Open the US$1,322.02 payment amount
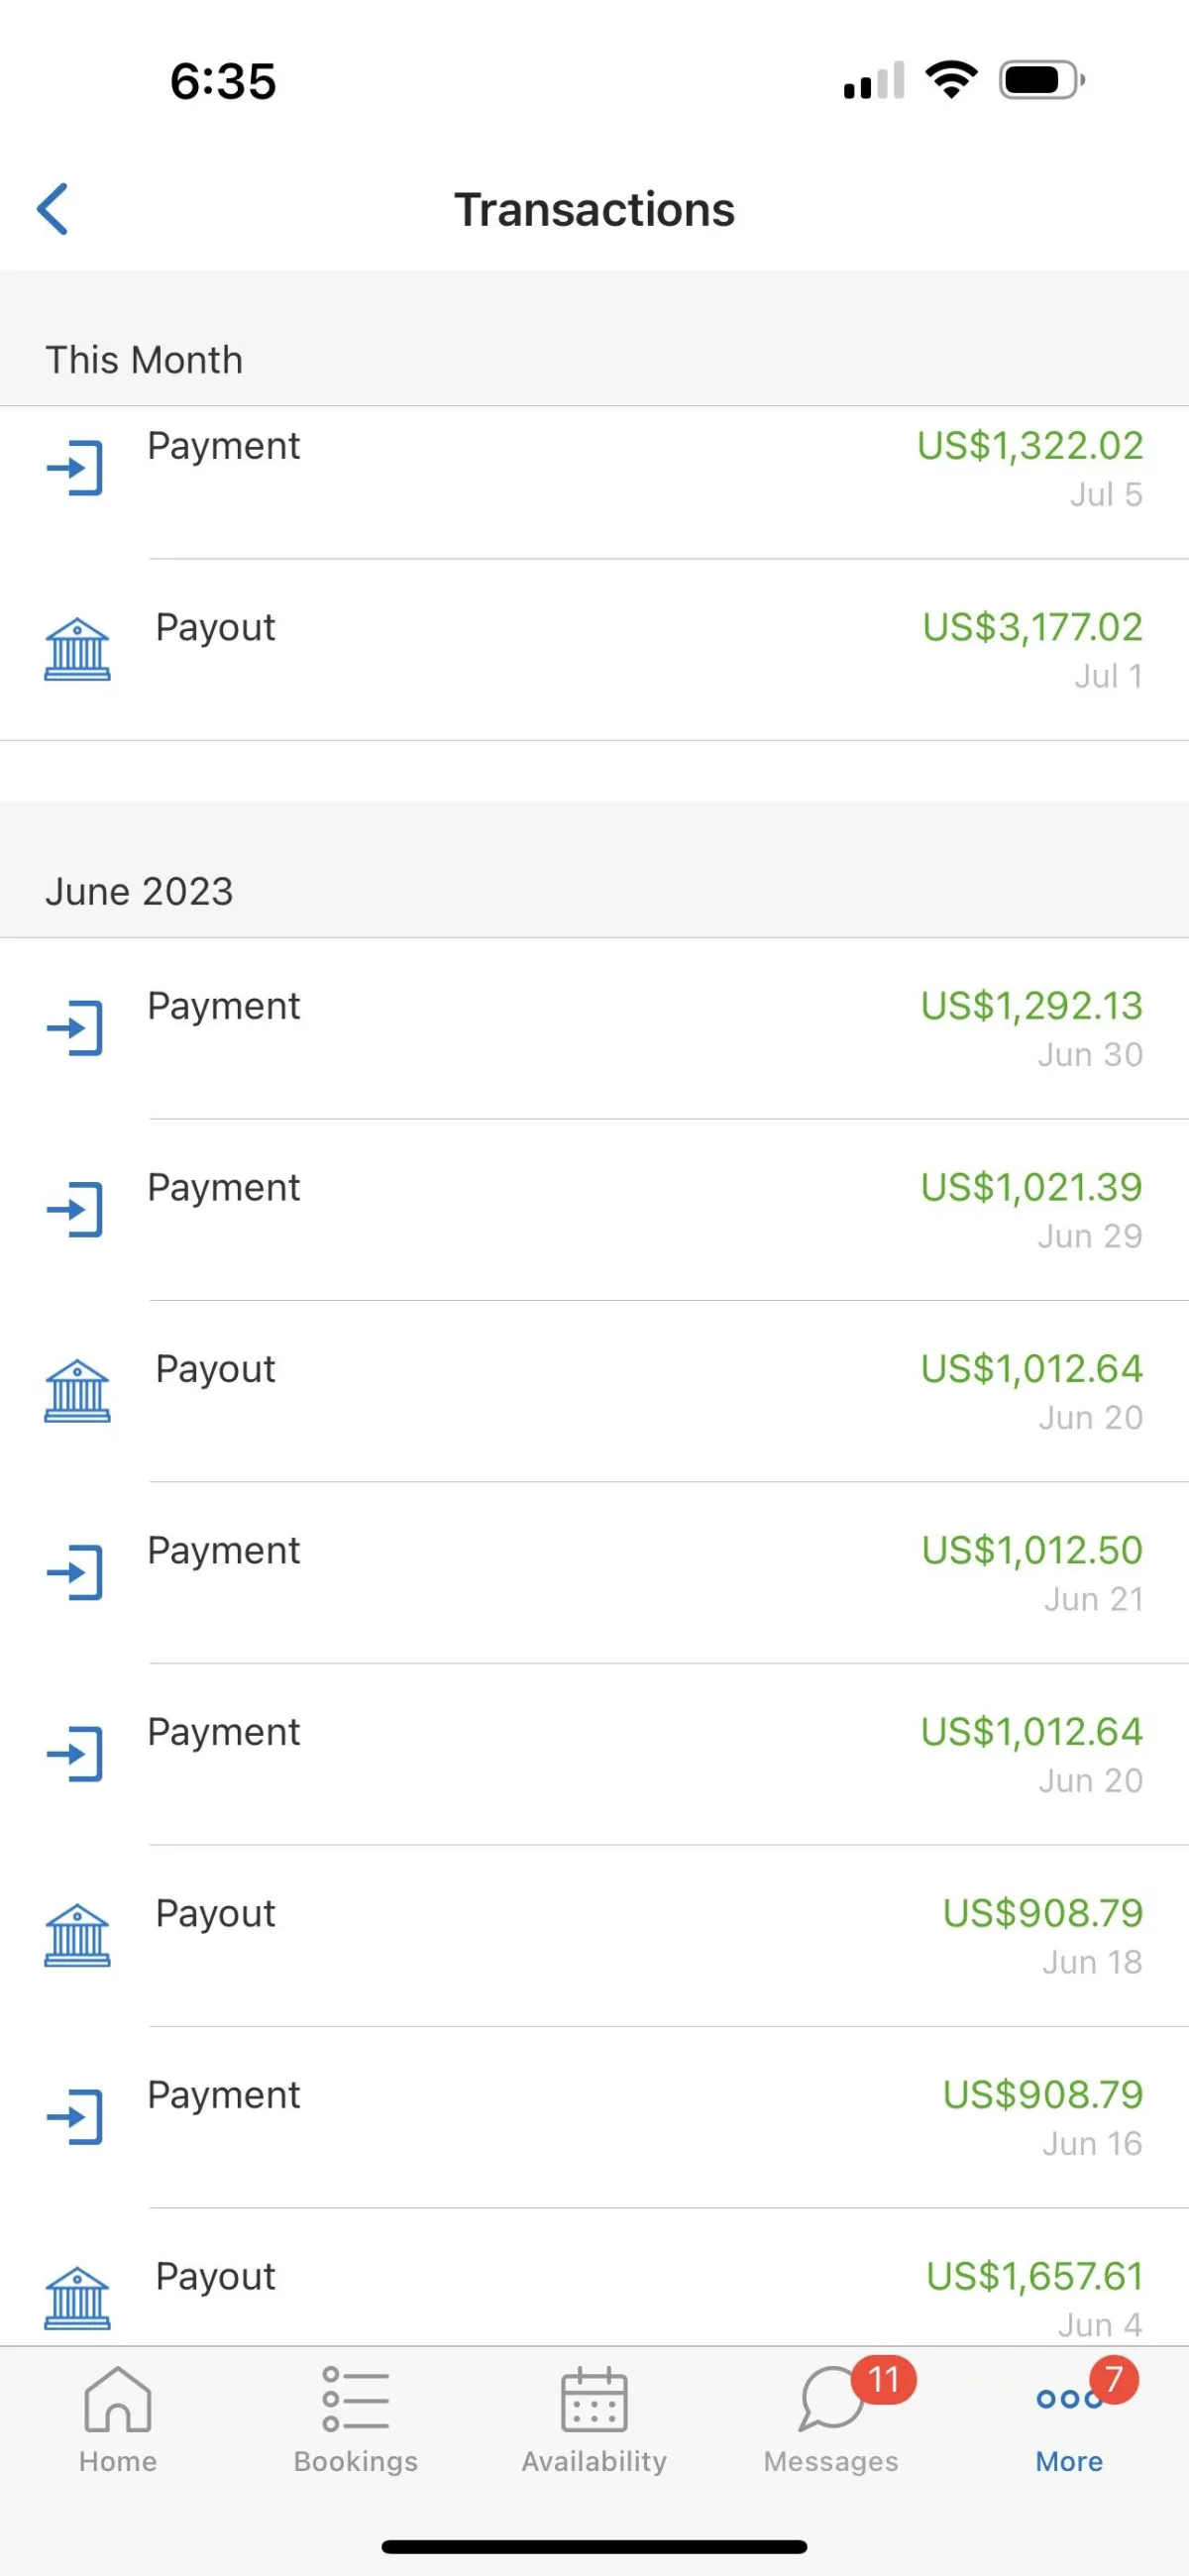The height and width of the screenshot is (2576, 1189). pyautogui.click(x=1029, y=446)
